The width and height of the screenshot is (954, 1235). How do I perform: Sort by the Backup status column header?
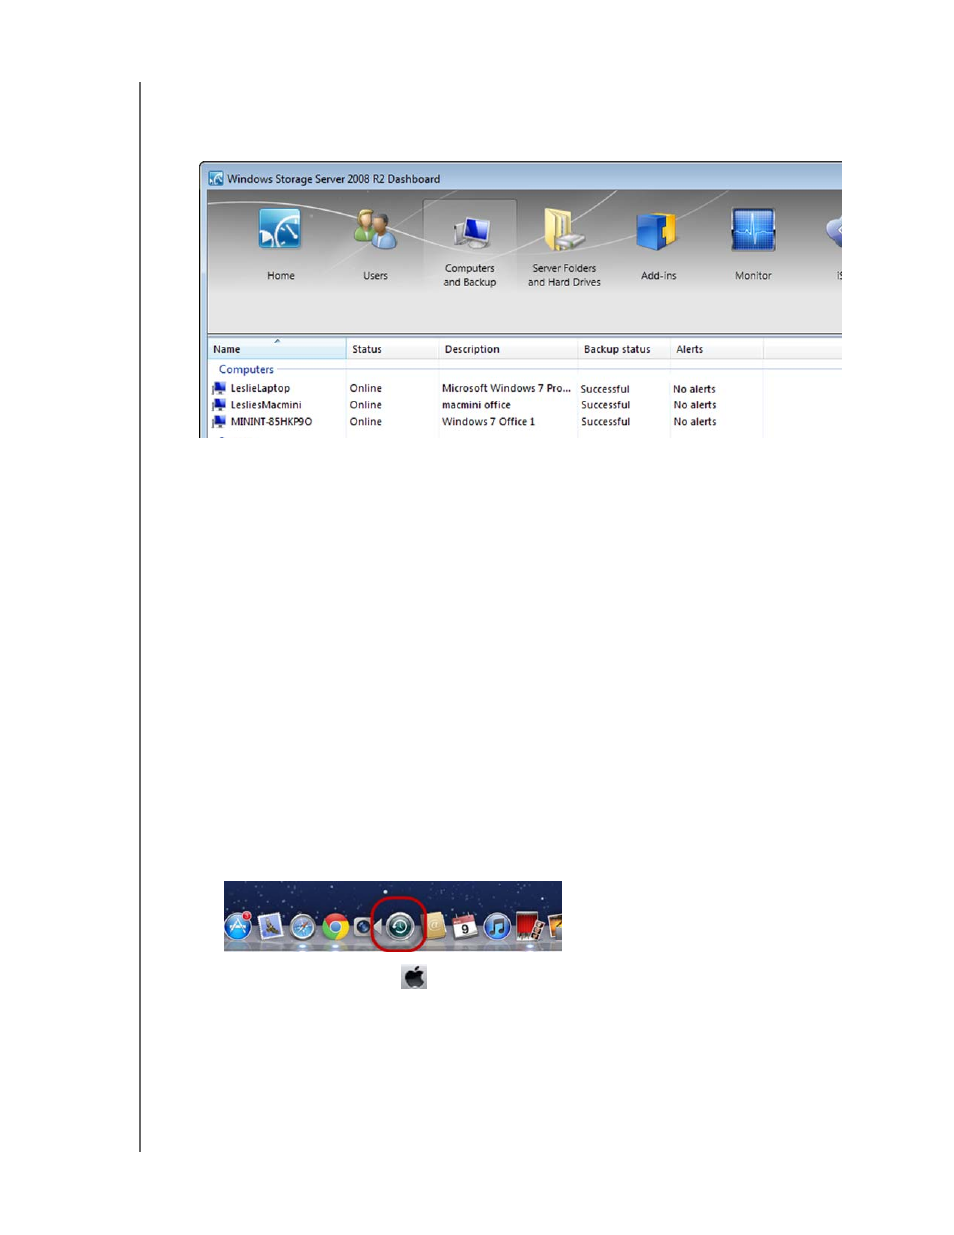click(x=624, y=349)
